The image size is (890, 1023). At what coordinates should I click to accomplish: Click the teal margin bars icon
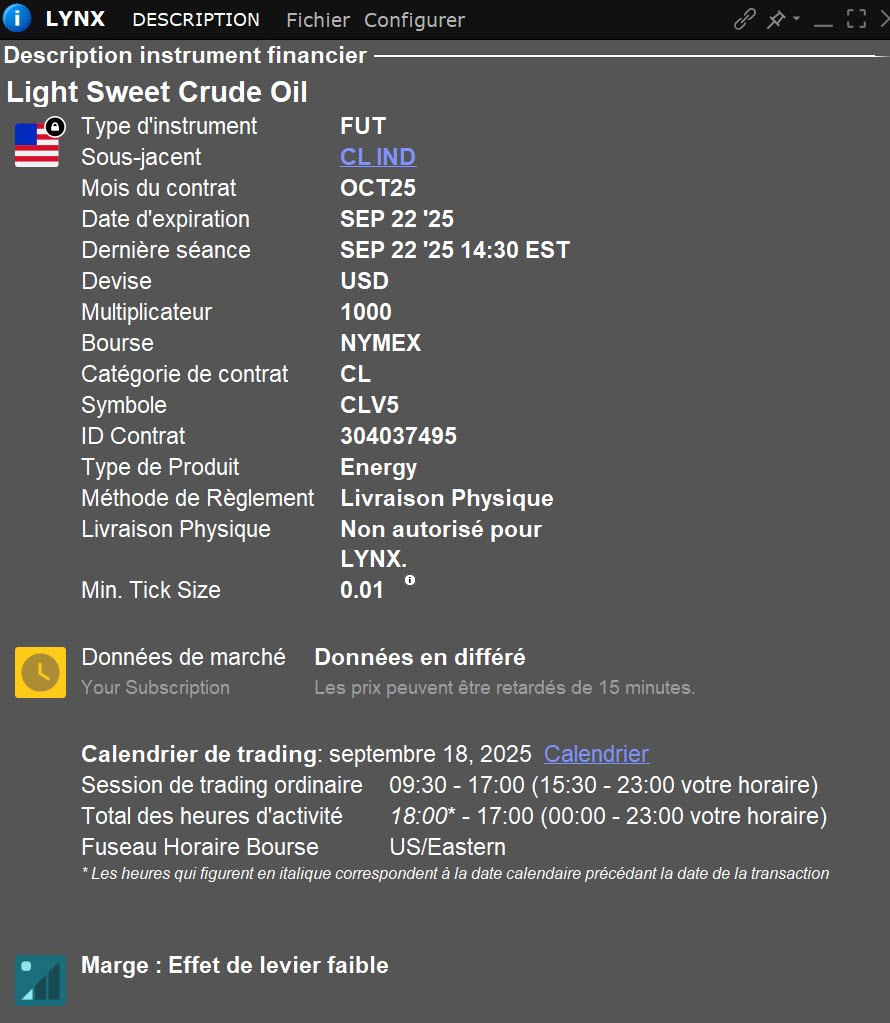pyautogui.click(x=40, y=979)
